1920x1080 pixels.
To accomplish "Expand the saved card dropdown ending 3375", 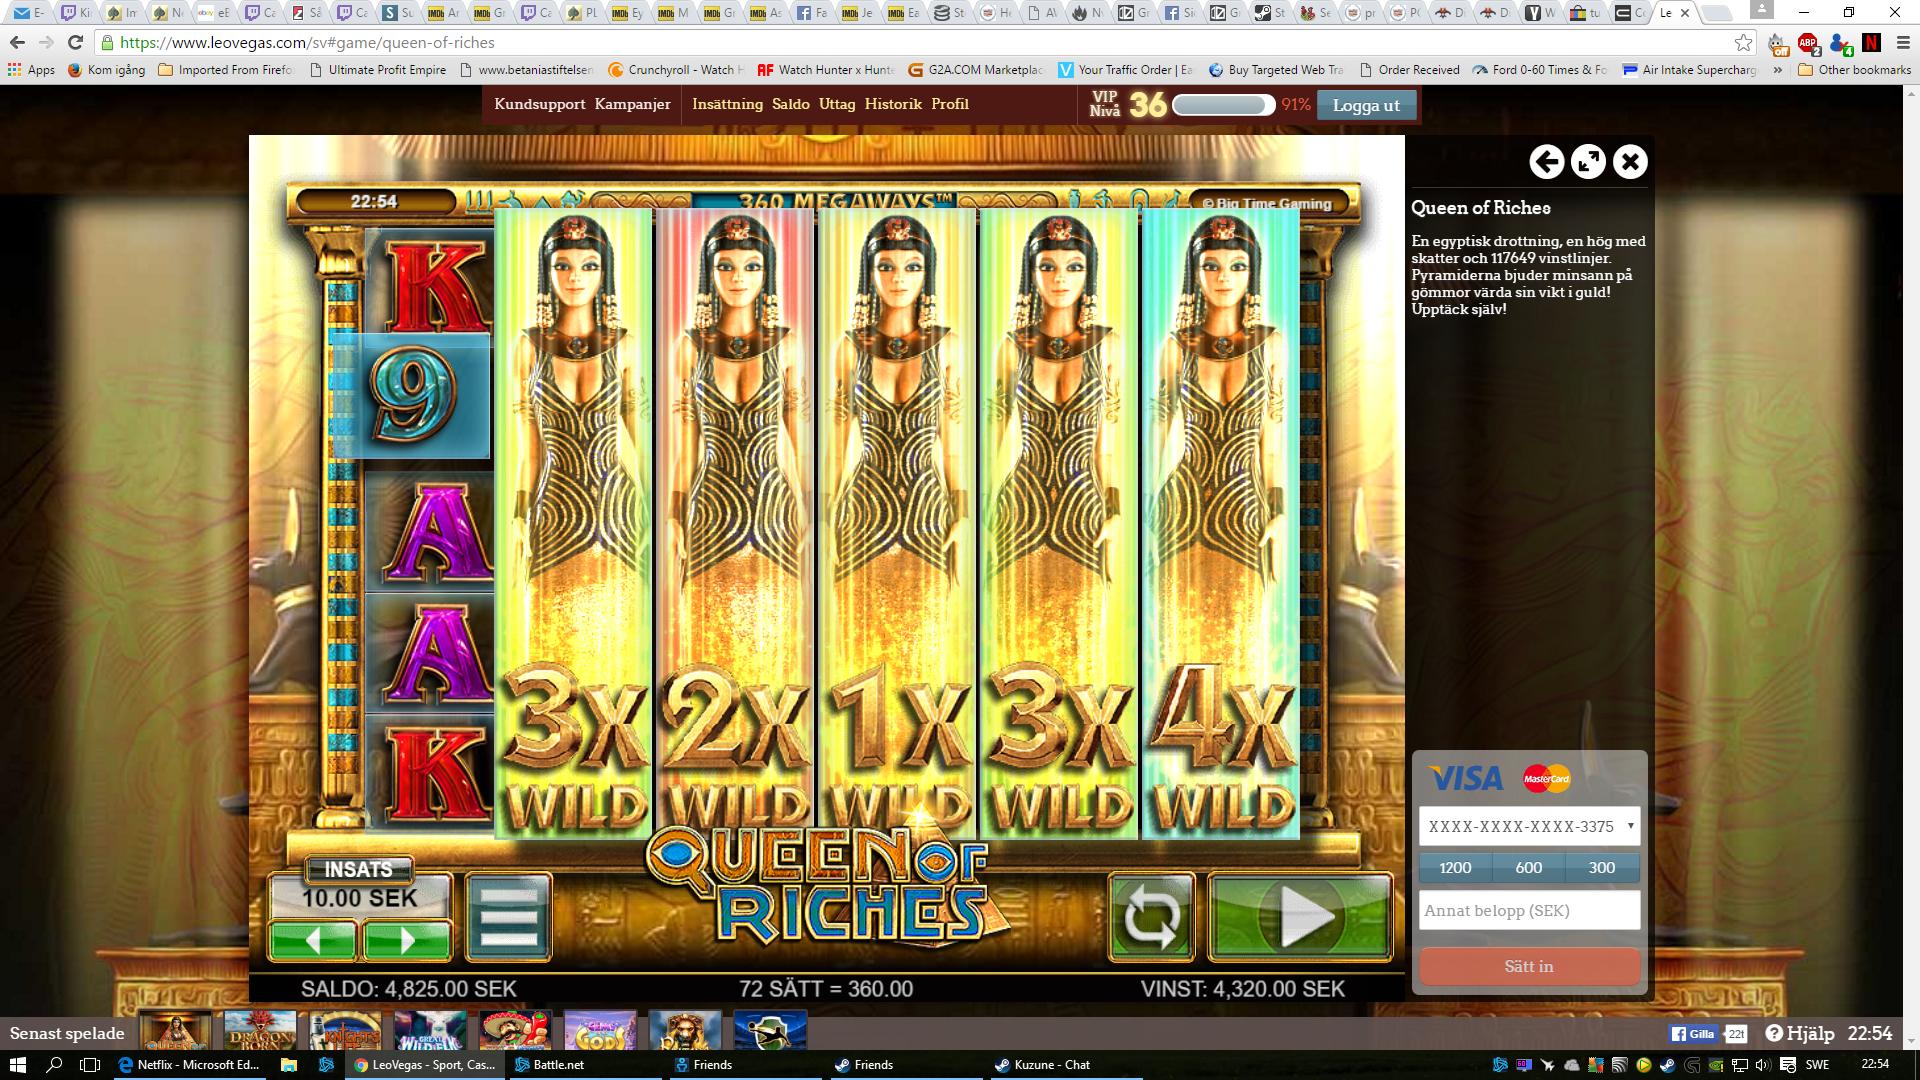I will click(1529, 827).
